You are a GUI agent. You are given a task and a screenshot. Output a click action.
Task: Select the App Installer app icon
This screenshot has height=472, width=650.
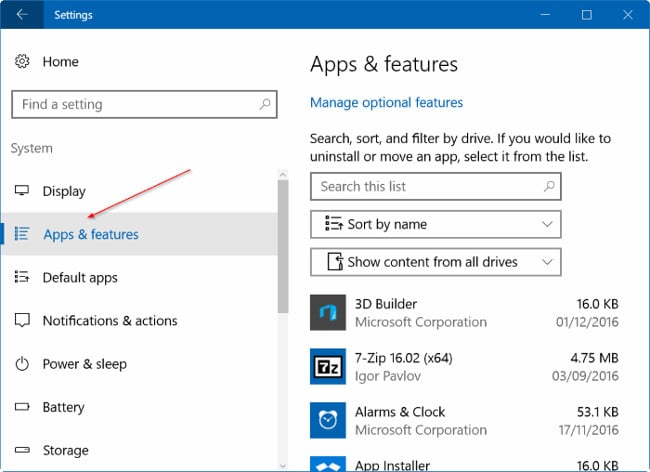[328, 464]
